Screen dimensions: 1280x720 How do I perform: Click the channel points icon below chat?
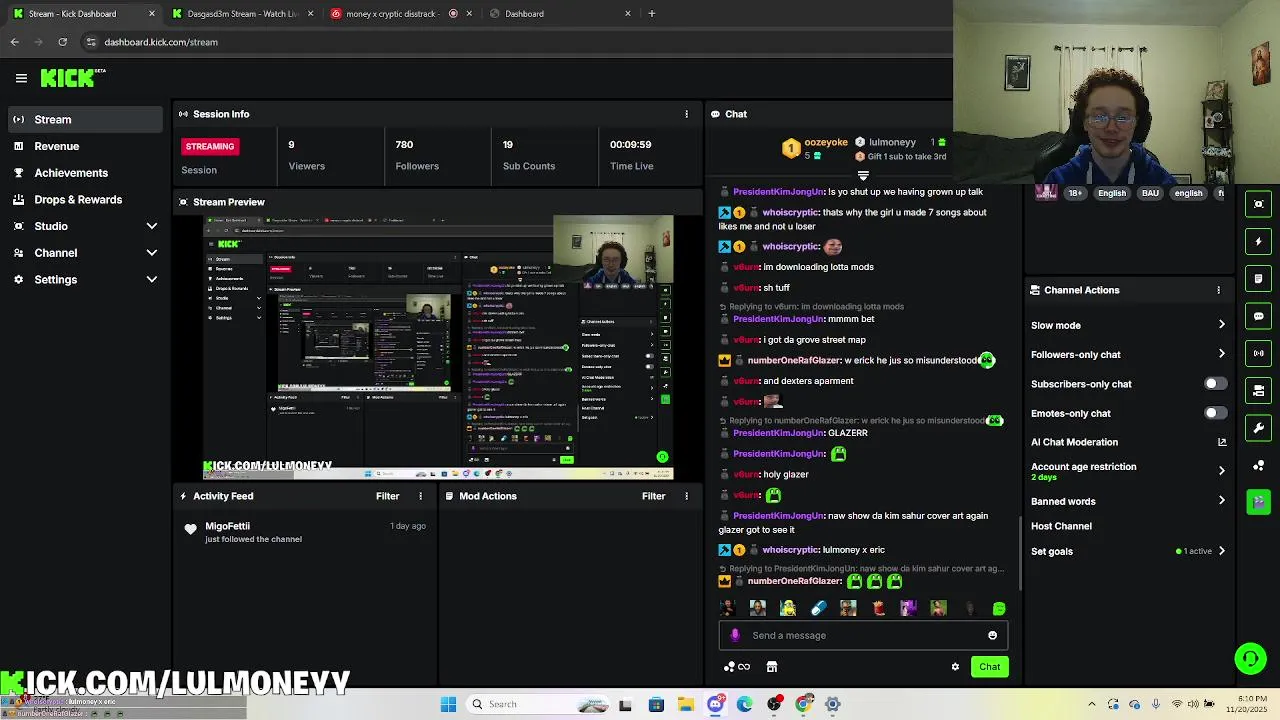[737, 667]
